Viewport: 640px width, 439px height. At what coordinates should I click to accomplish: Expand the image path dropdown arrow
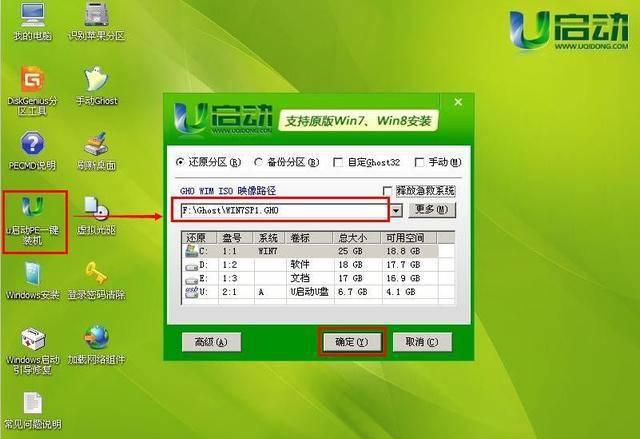(396, 211)
